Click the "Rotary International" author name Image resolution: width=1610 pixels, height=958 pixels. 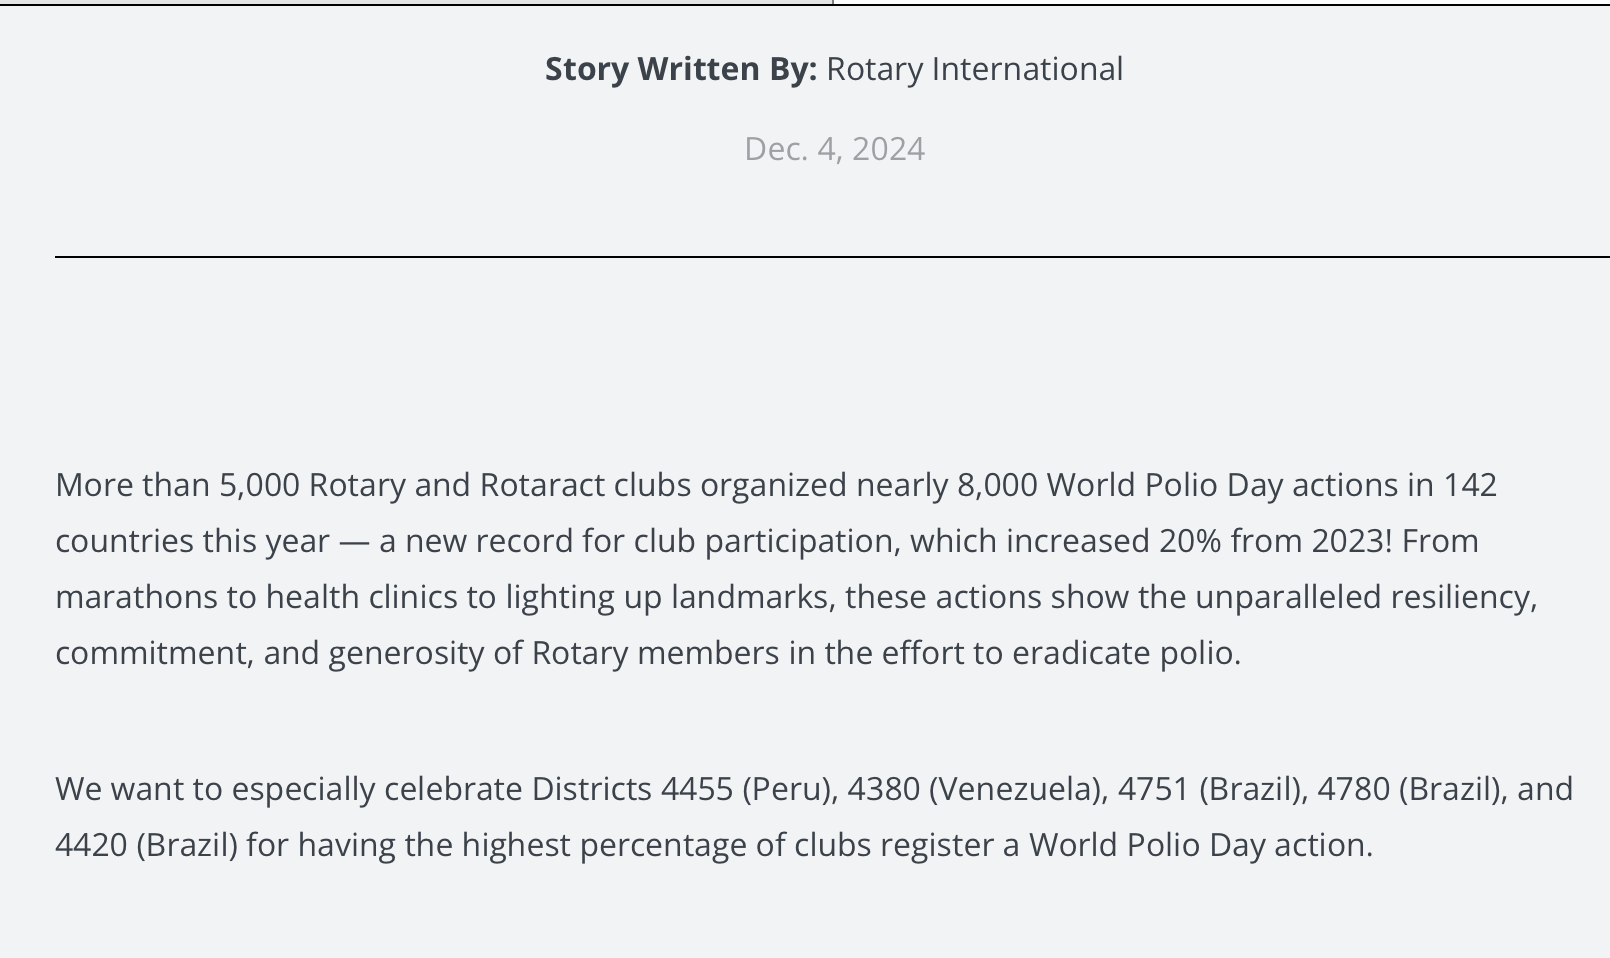click(975, 69)
